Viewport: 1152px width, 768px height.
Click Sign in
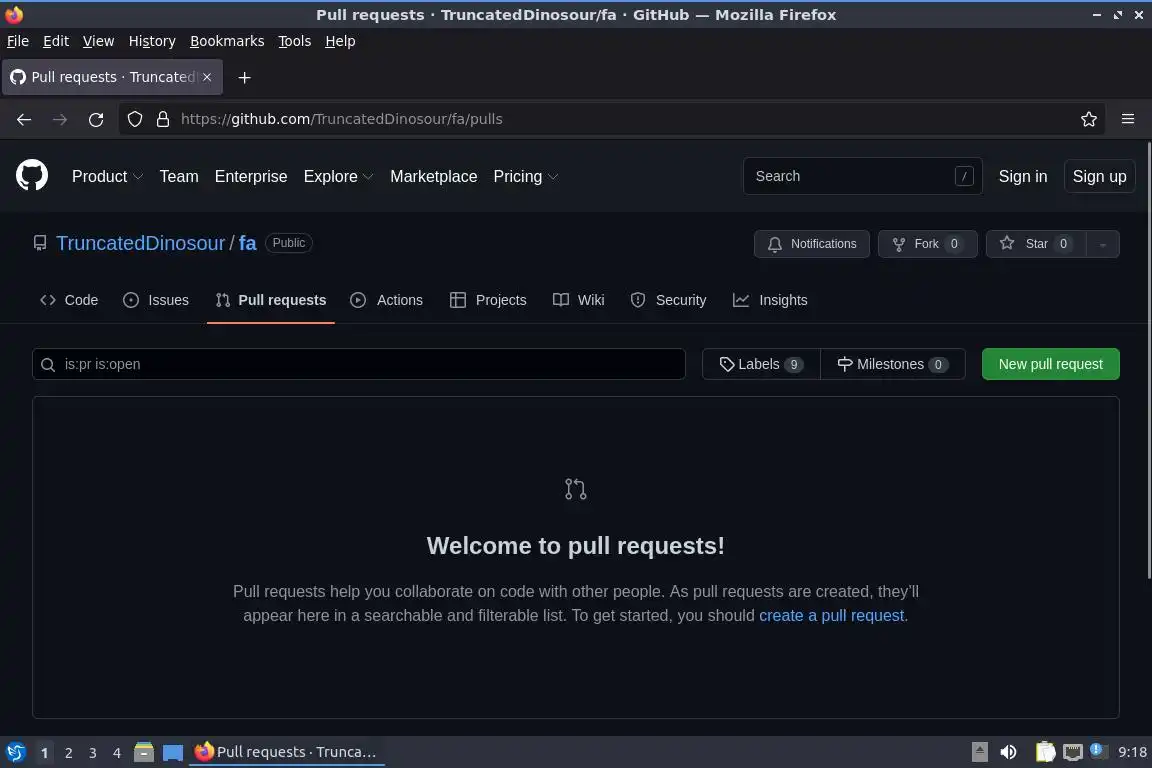click(1023, 176)
